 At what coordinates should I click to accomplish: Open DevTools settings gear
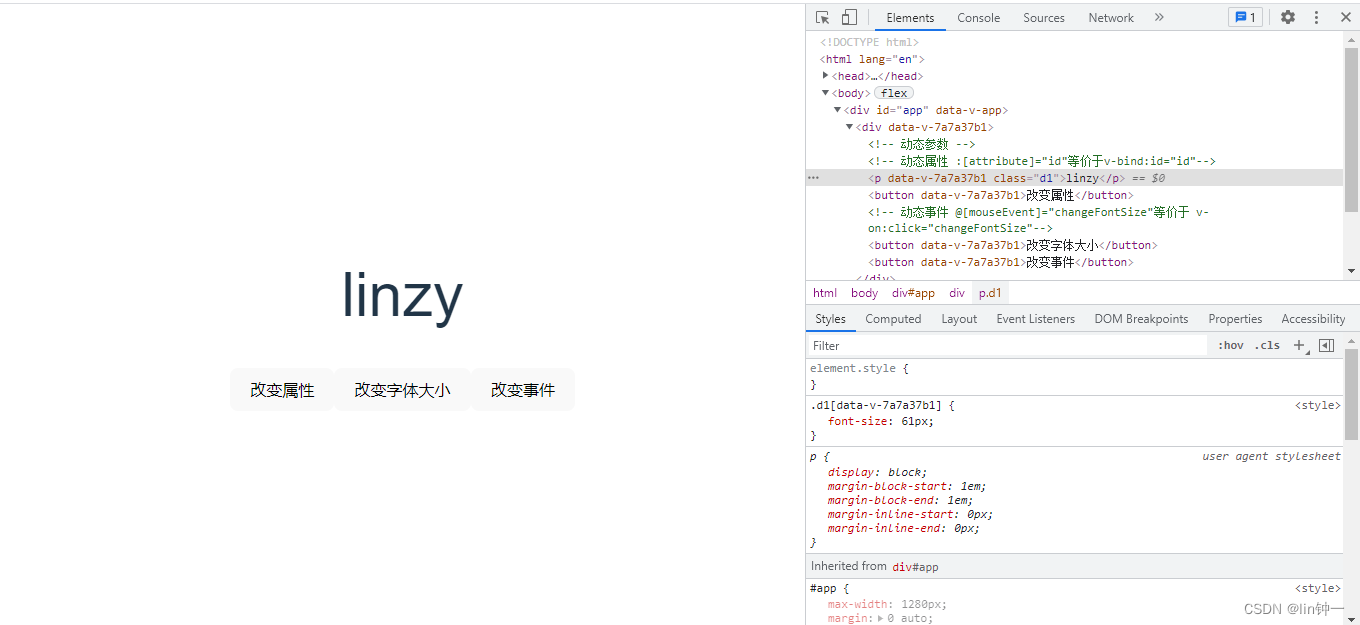point(1288,18)
